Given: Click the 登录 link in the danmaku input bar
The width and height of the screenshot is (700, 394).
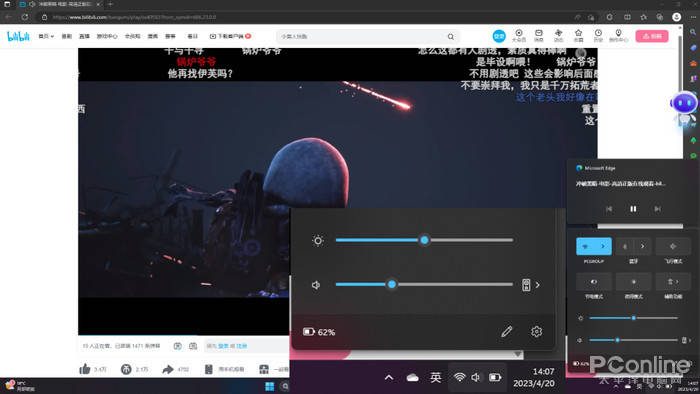Looking at the screenshot, I should tap(223, 346).
